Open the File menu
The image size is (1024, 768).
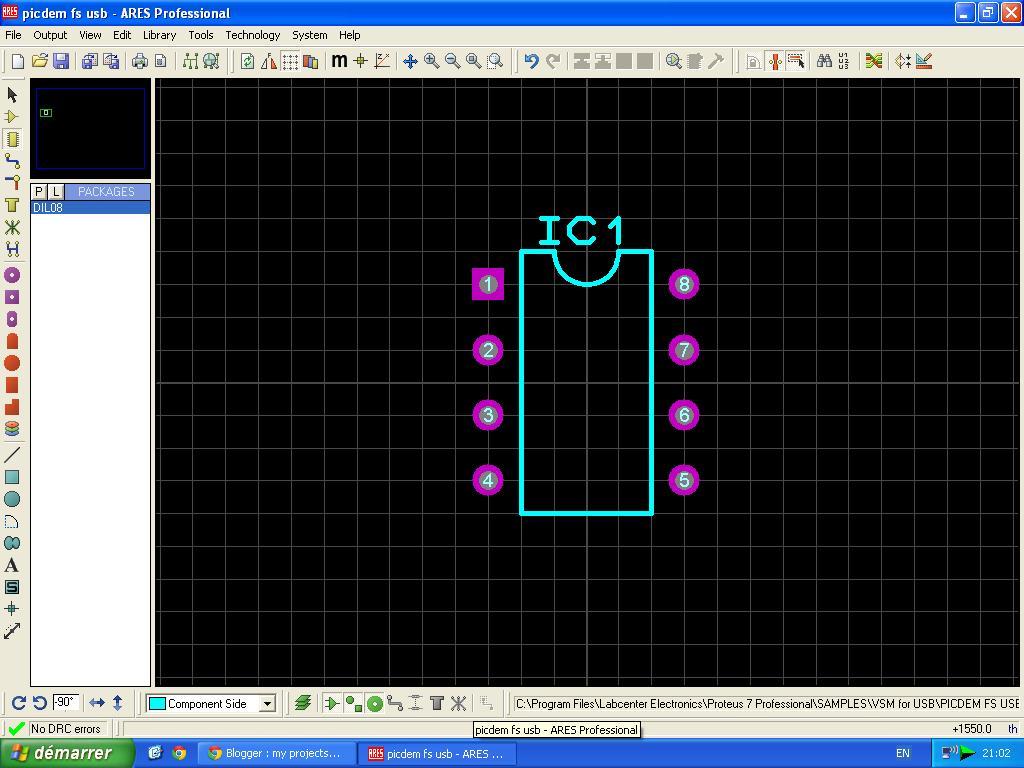(13, 35)
